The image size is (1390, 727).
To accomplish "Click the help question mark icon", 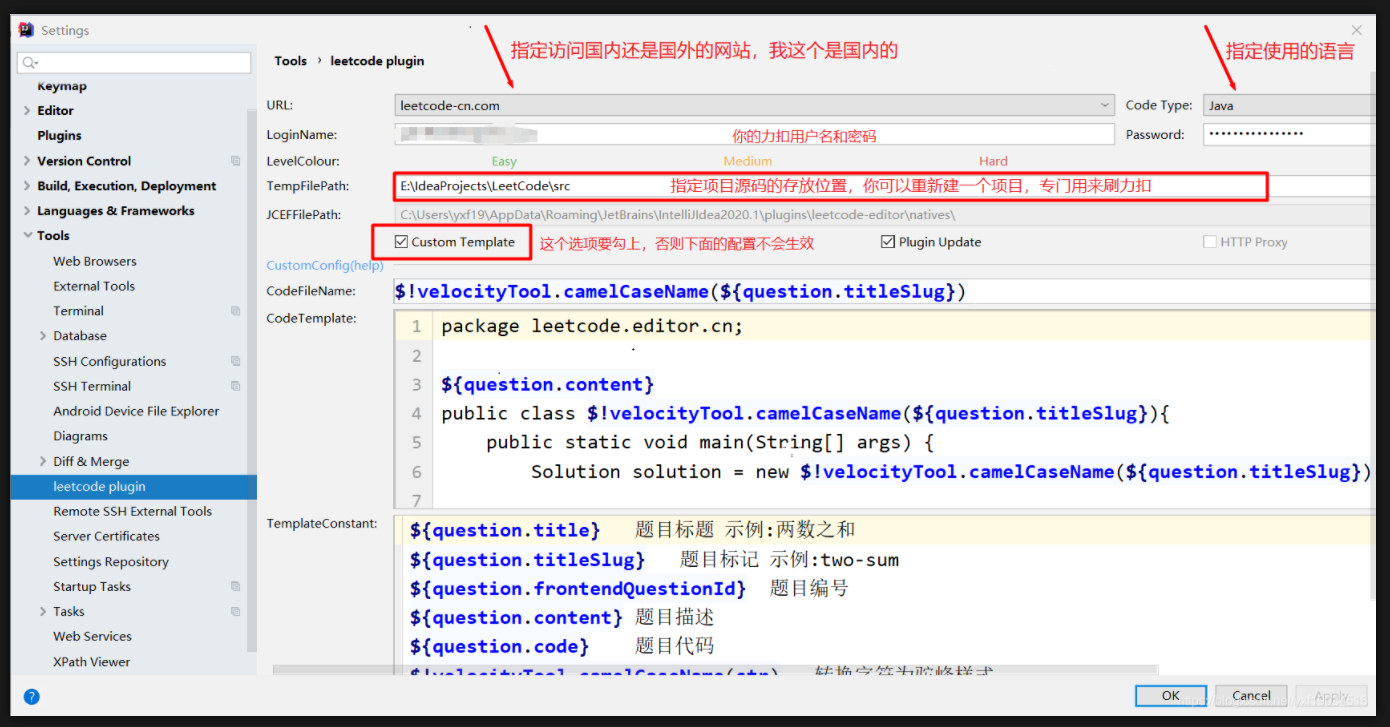I will [x=31, y=697].
